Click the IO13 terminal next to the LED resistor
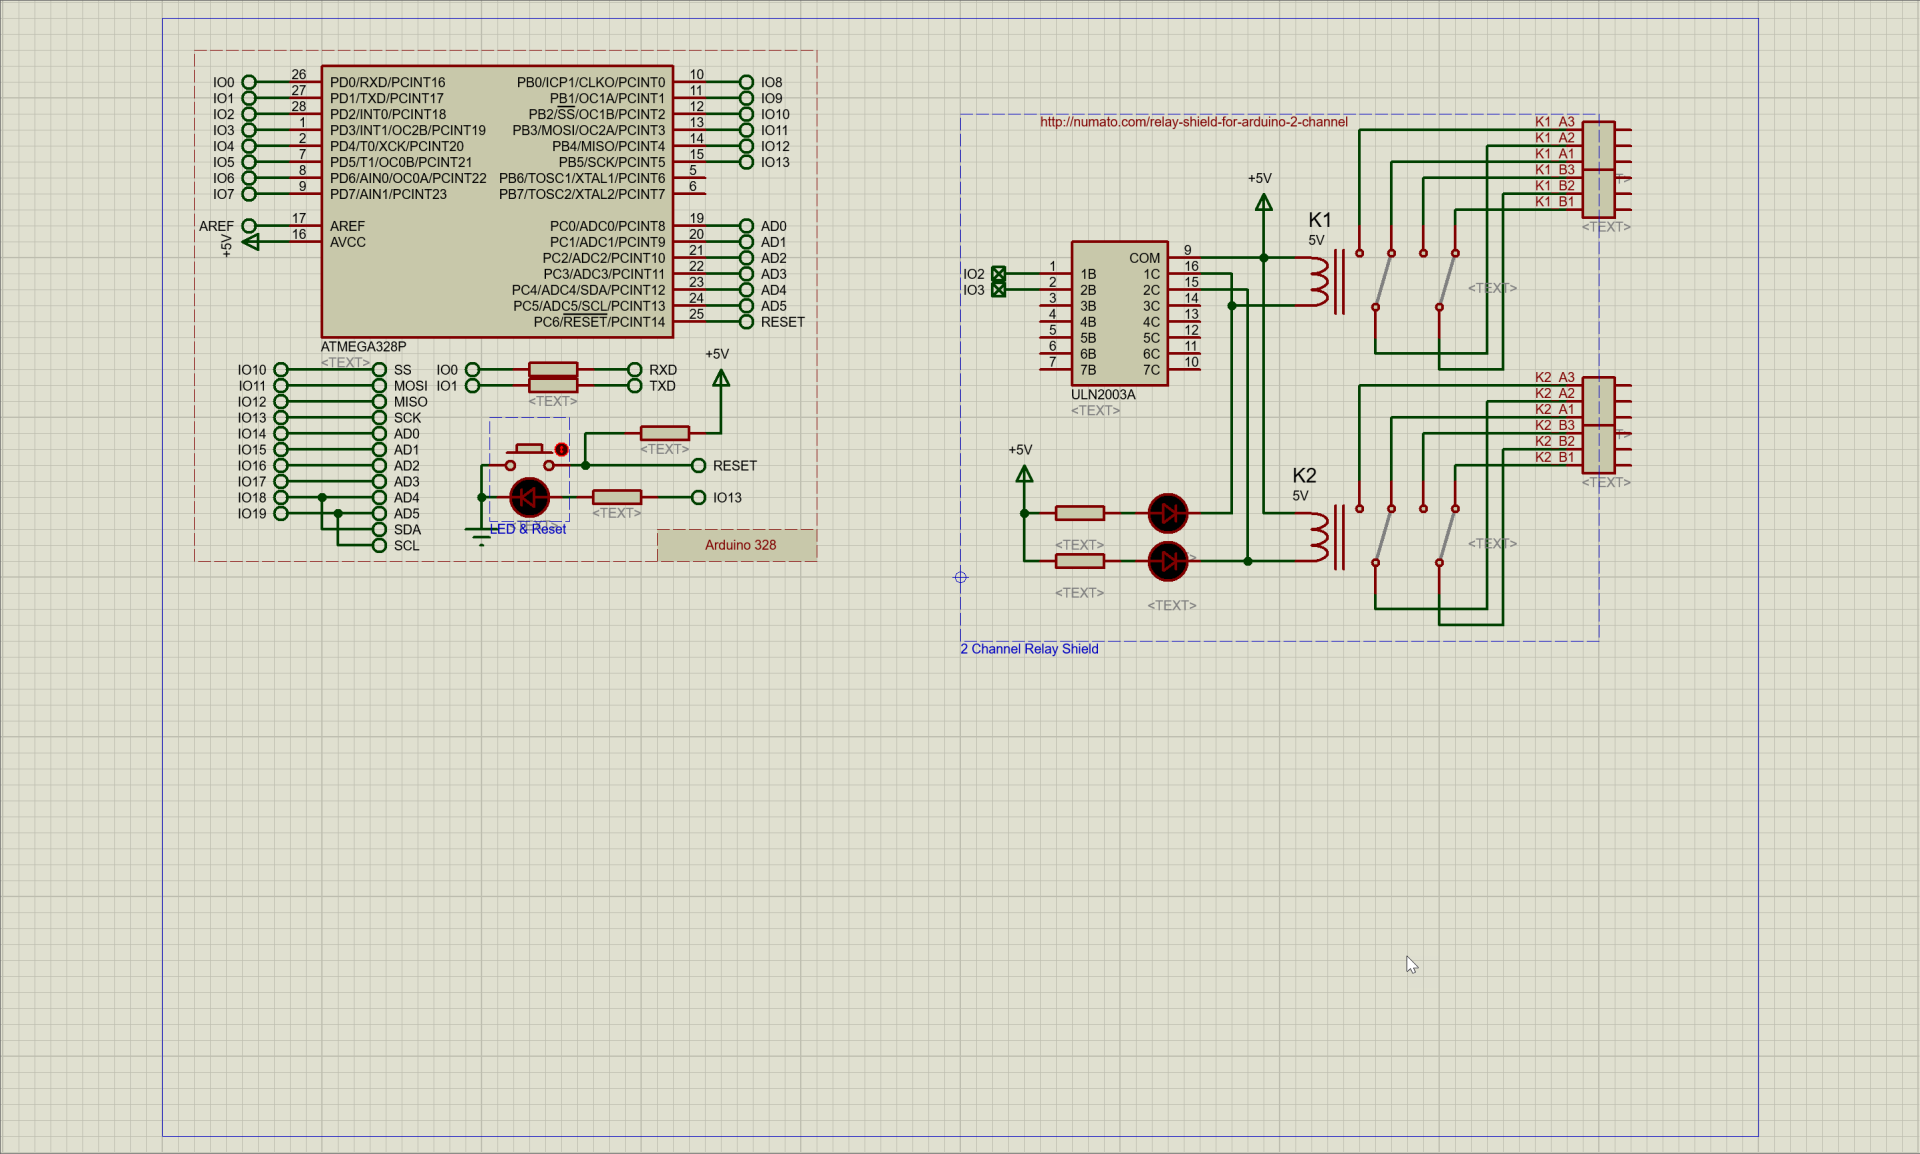 point(698,498)
